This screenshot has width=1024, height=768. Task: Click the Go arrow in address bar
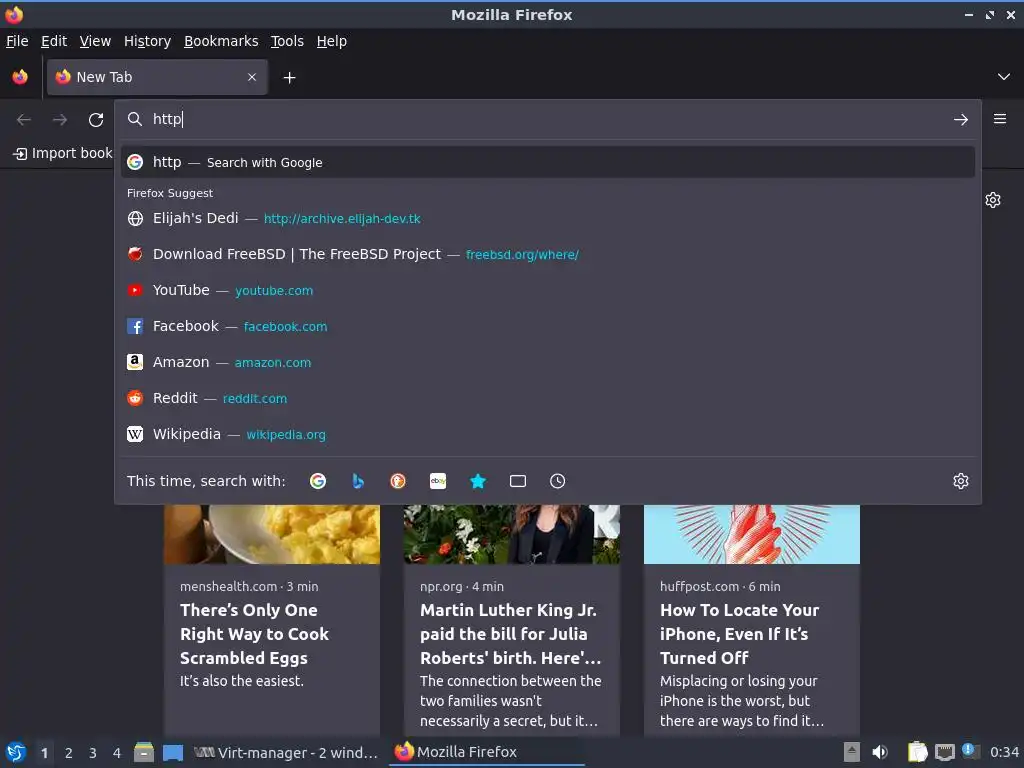[961, 120]
